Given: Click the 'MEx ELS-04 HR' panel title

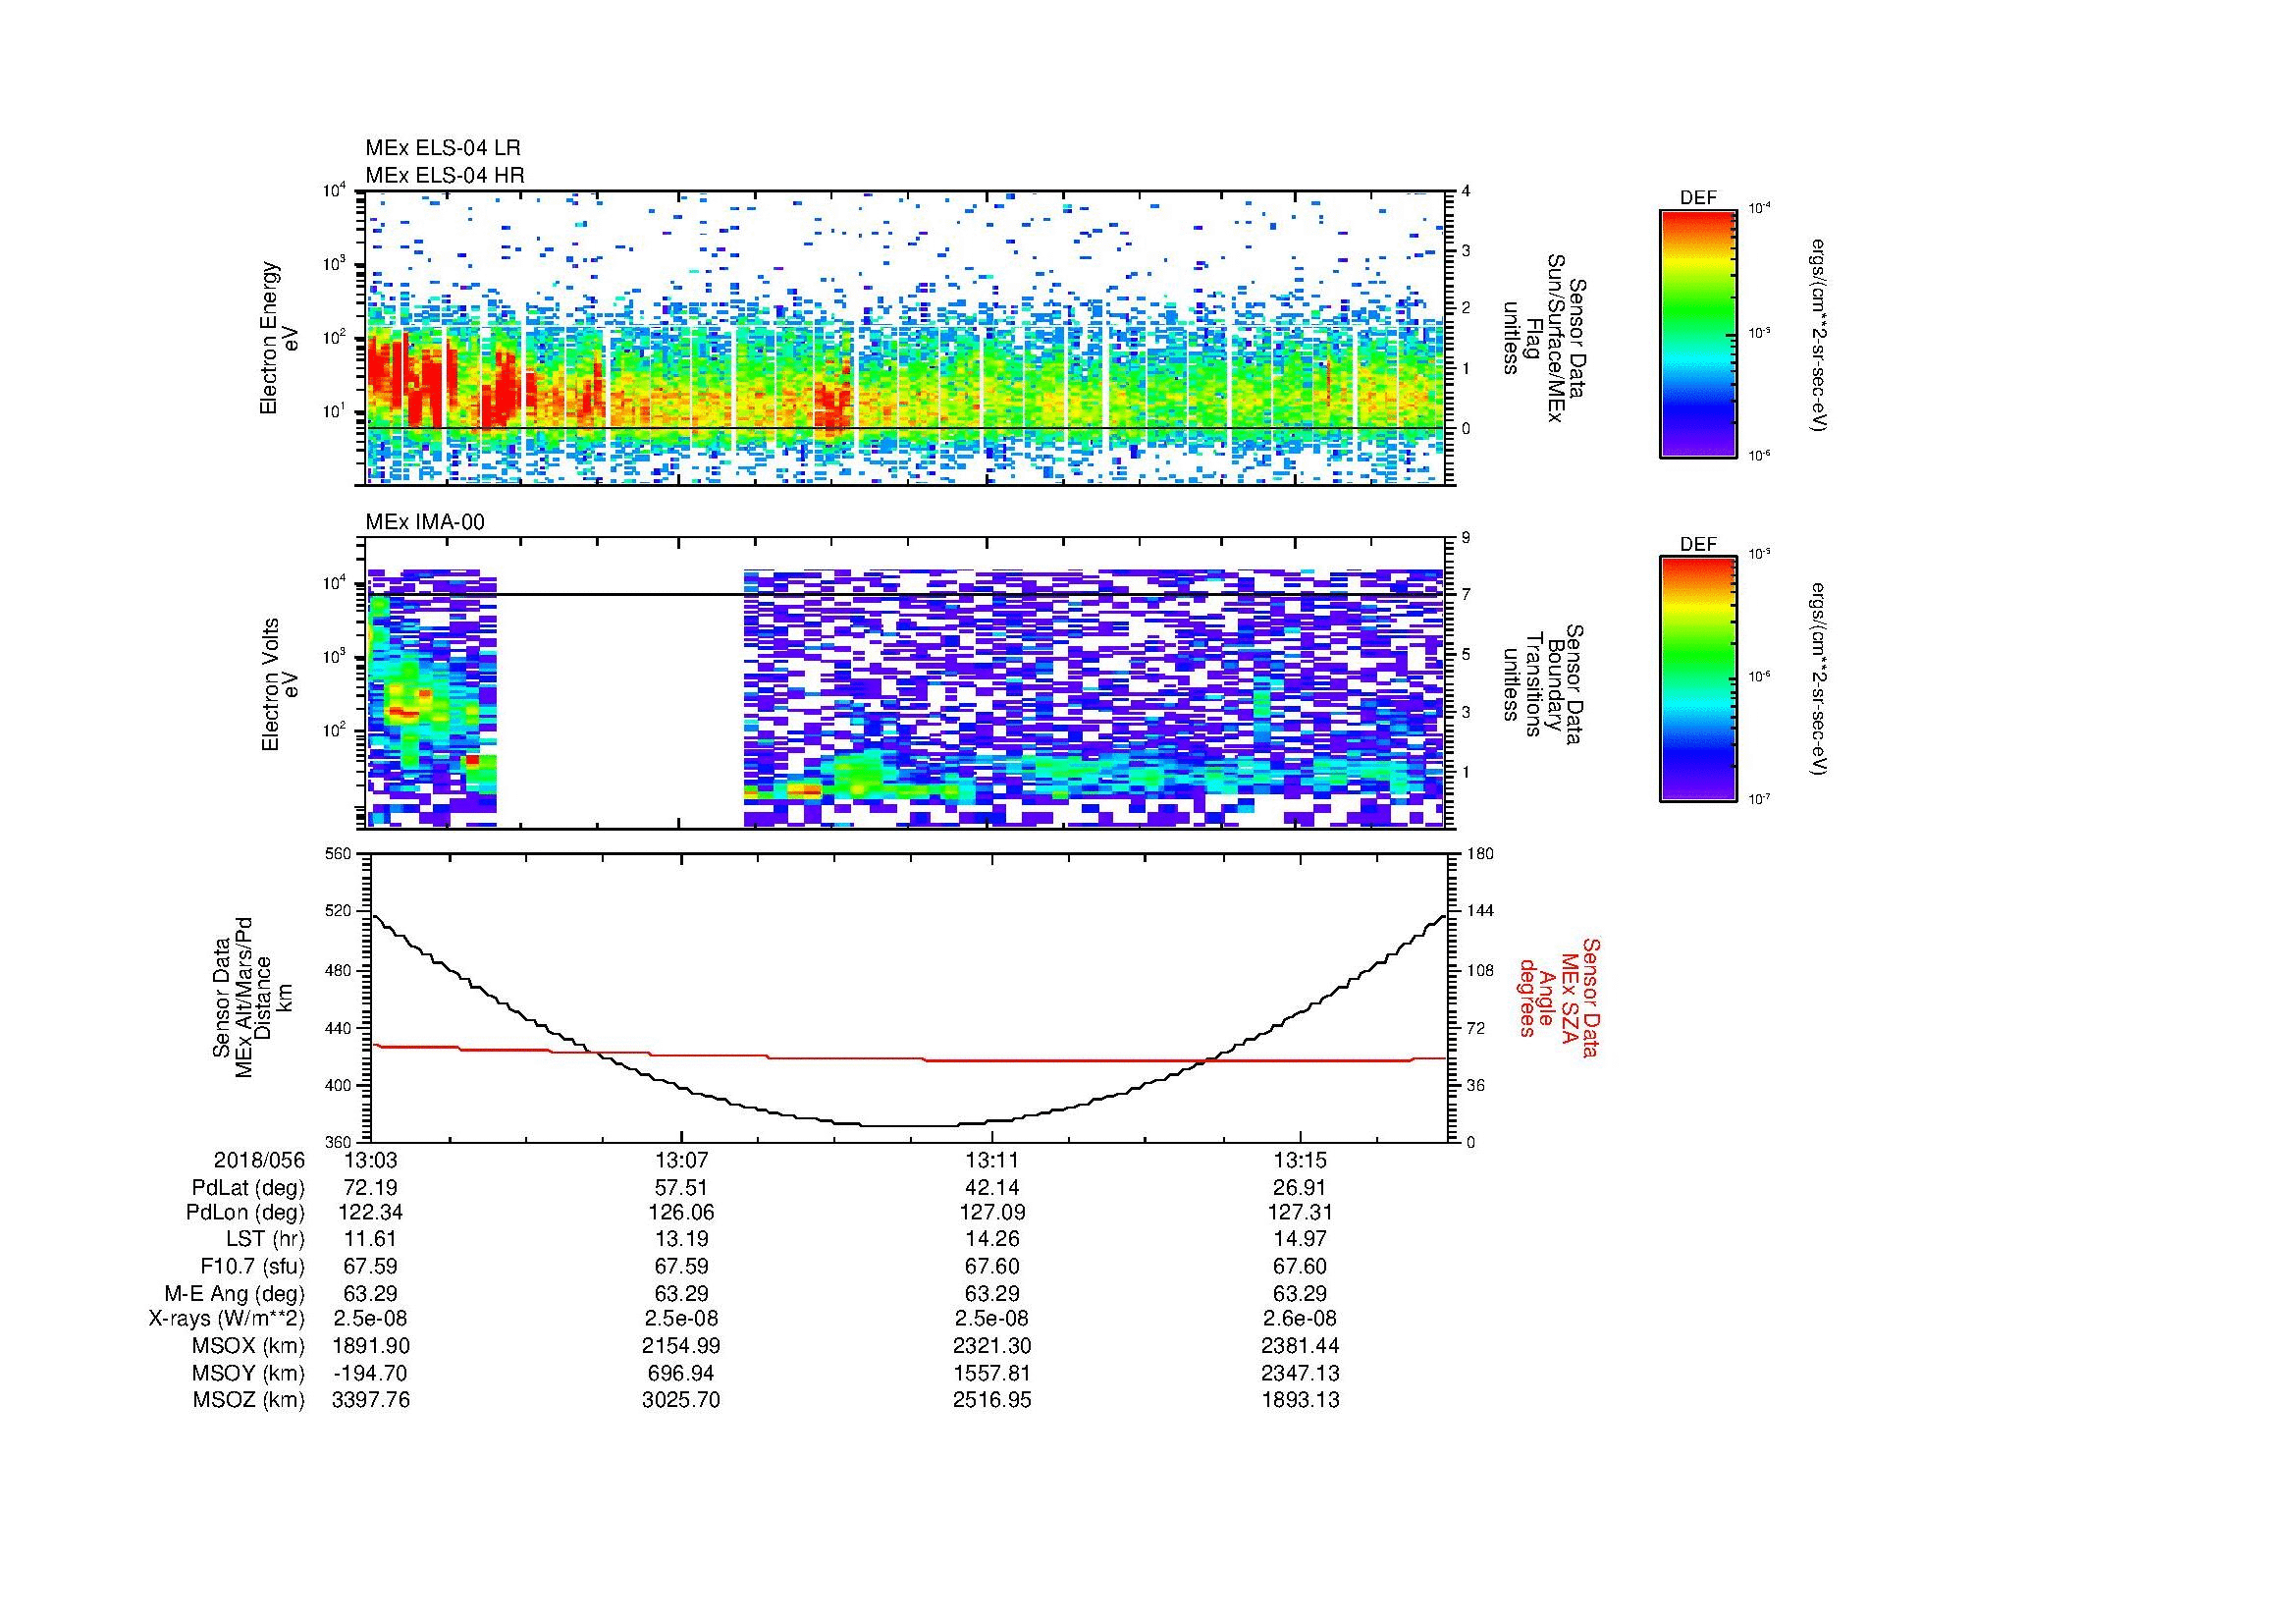Looking at the screenshot, I should click(x=445, y=175).
